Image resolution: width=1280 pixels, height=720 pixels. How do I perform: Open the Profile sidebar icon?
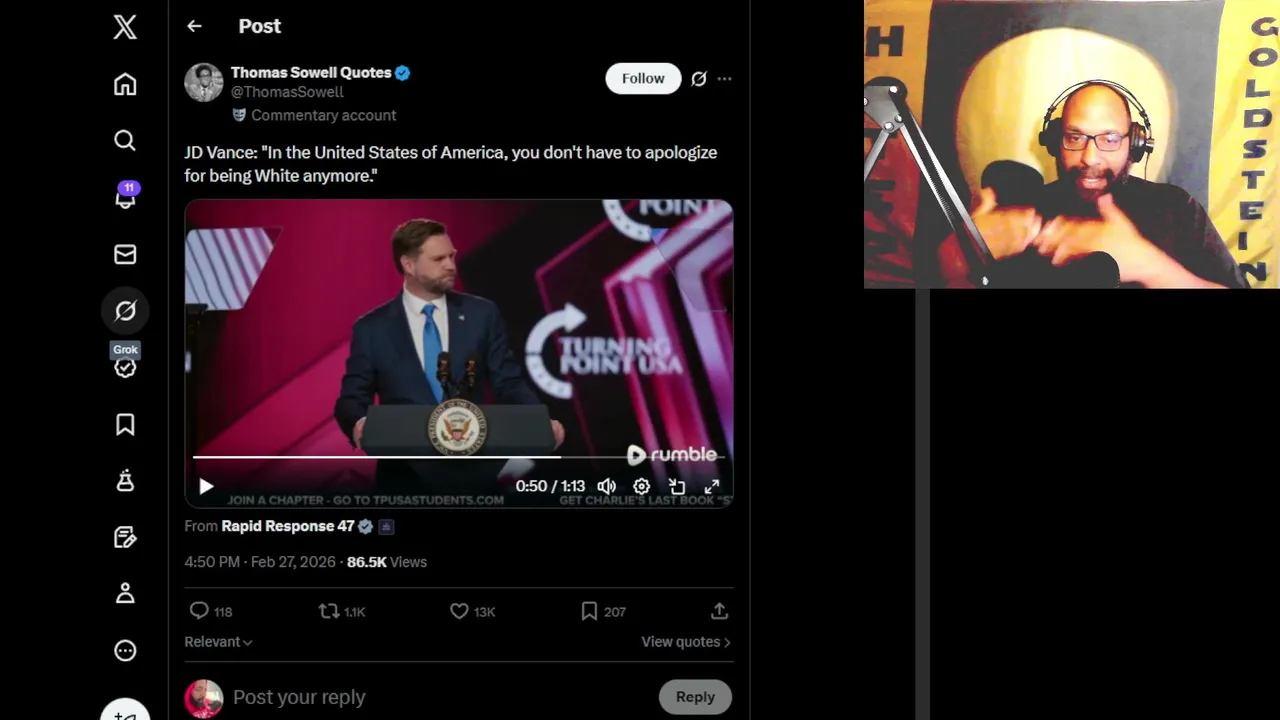(x=125, y=594)
